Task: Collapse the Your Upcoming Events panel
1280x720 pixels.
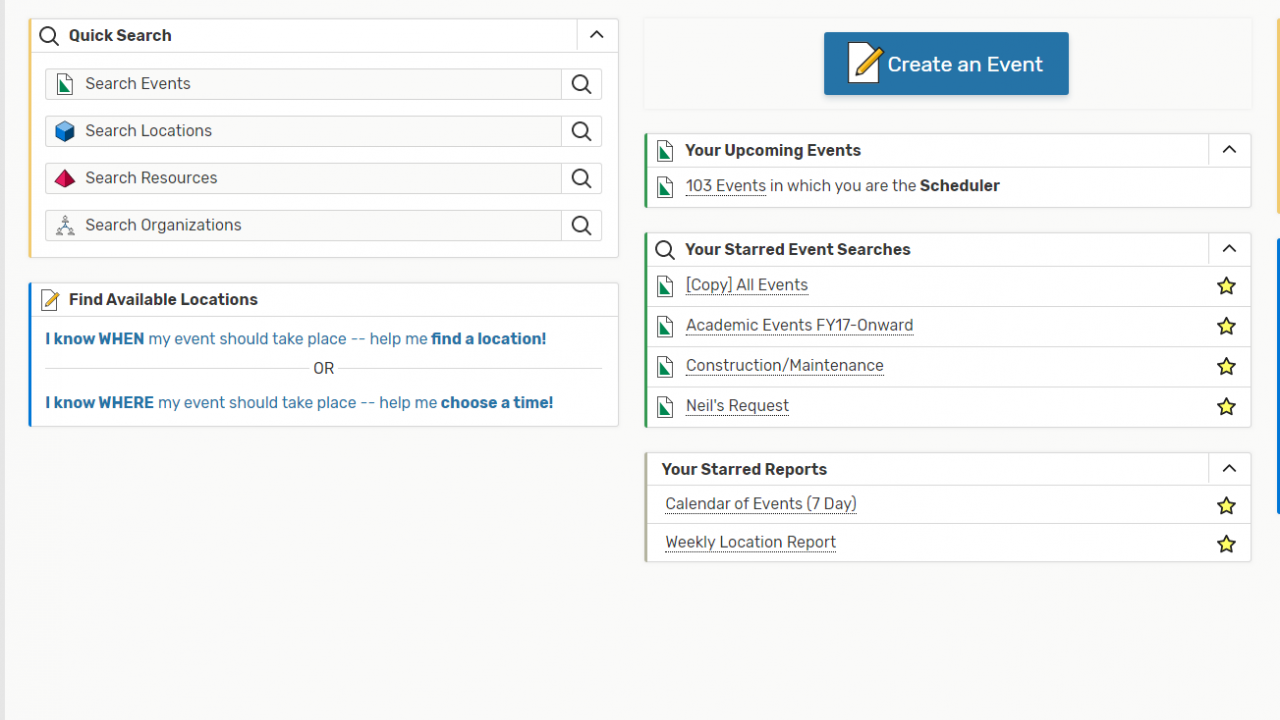Action: click(1229, 150)
